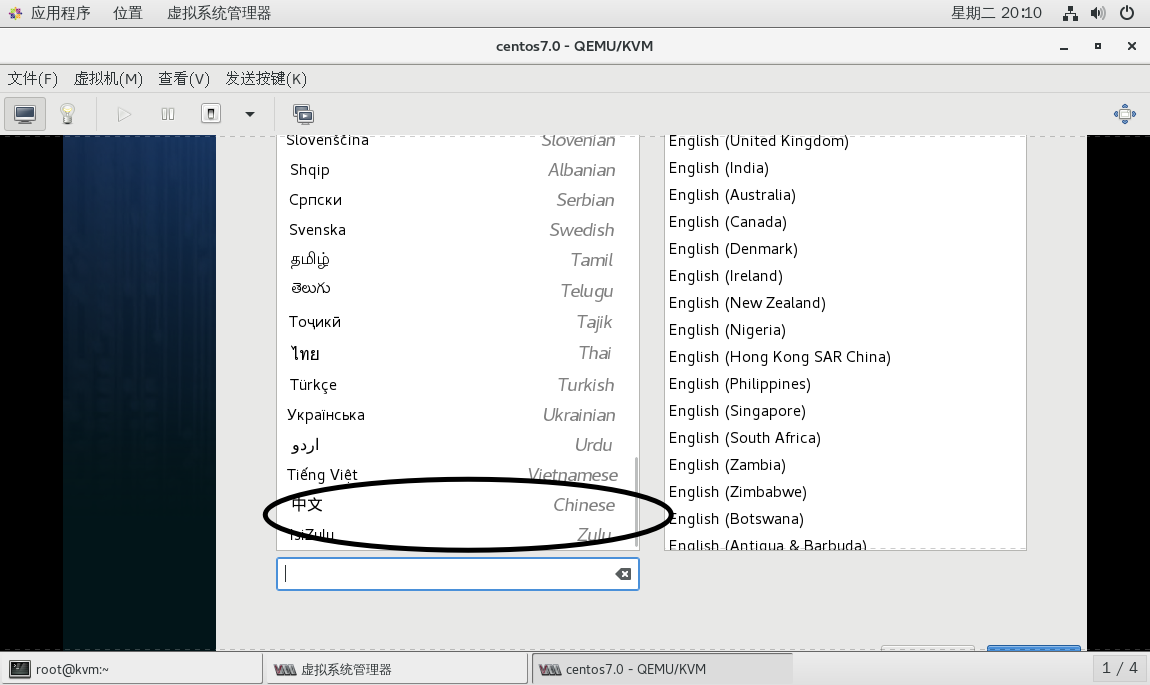
Task: Toggle fullscreen with the resize icon
Action: 1124,114
